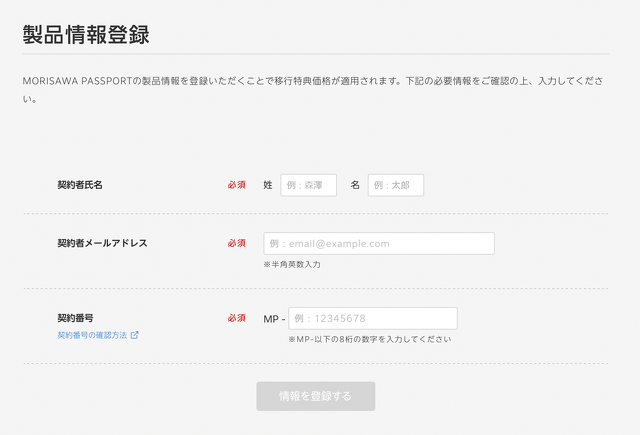Click the 姓 label before the first input
This screenshot has width=640, height=435.
tap(268, 185)
